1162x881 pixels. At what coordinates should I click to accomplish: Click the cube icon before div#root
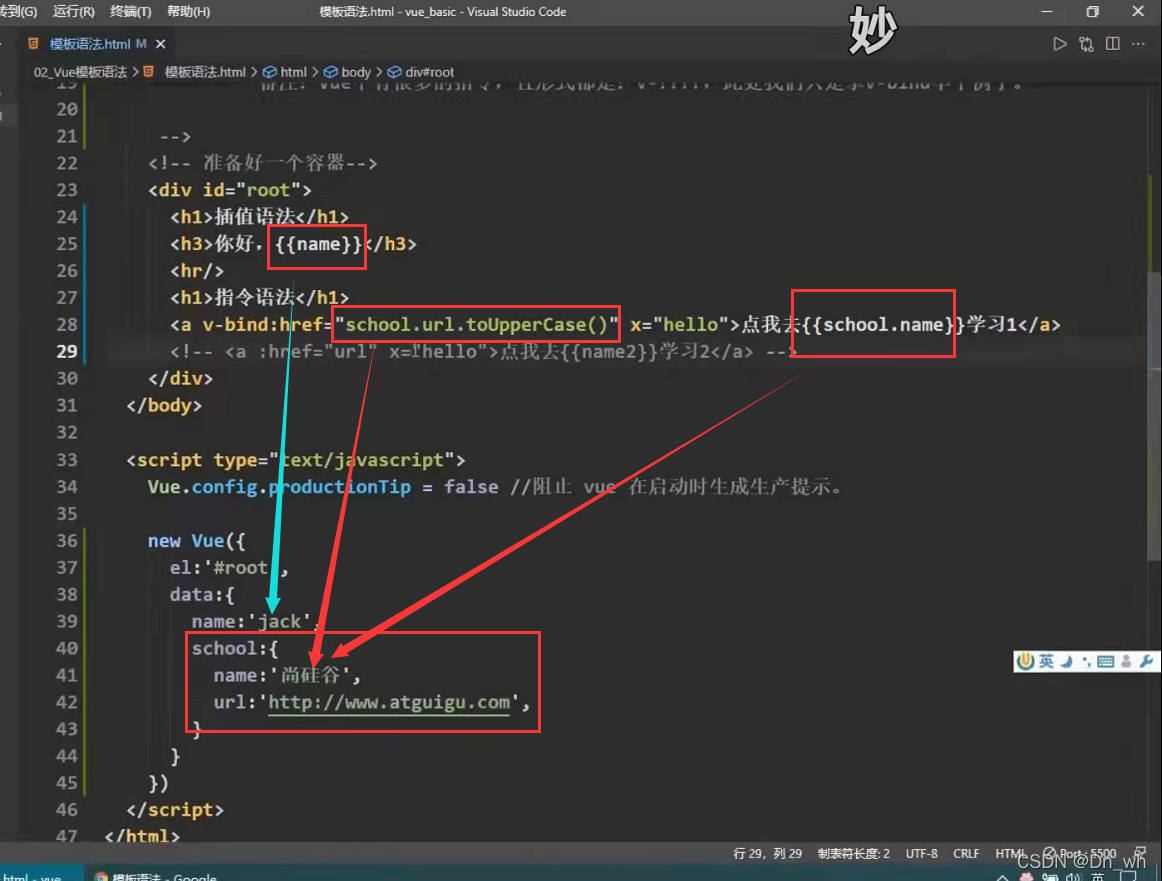(394, 72)
